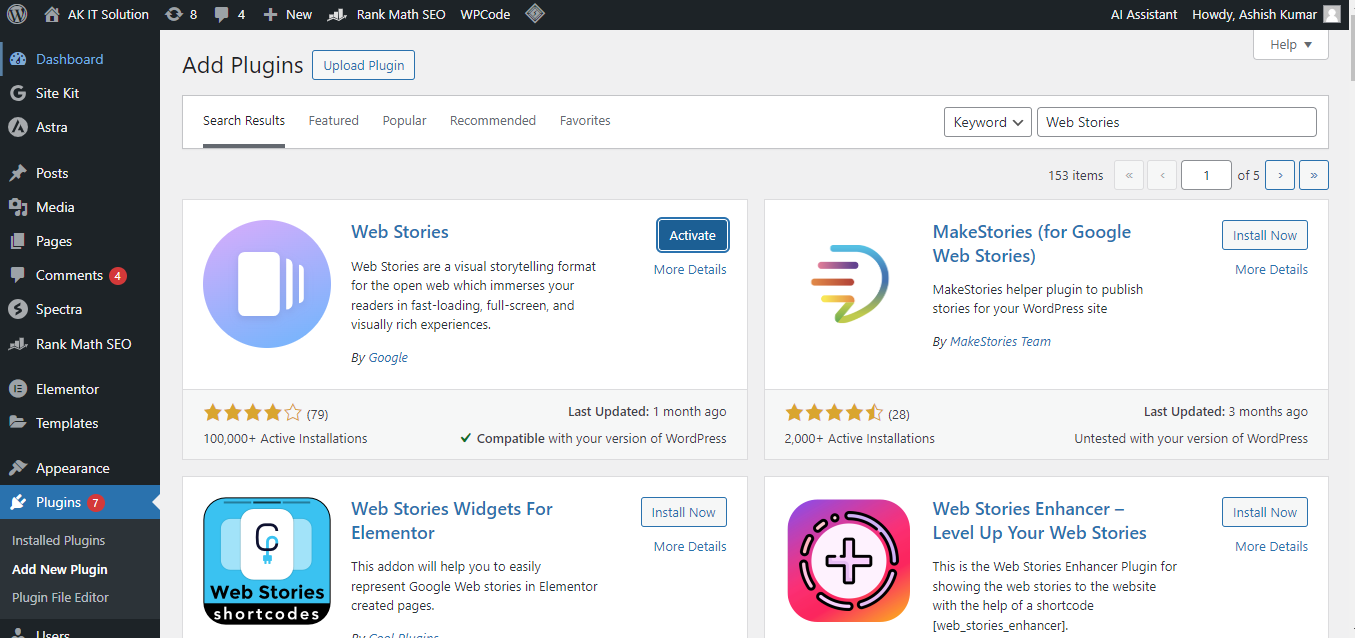This screenshot has width=1355, height=638.
Task: Click '100,000+ Active Installations' text
Action: coord(285,438)
